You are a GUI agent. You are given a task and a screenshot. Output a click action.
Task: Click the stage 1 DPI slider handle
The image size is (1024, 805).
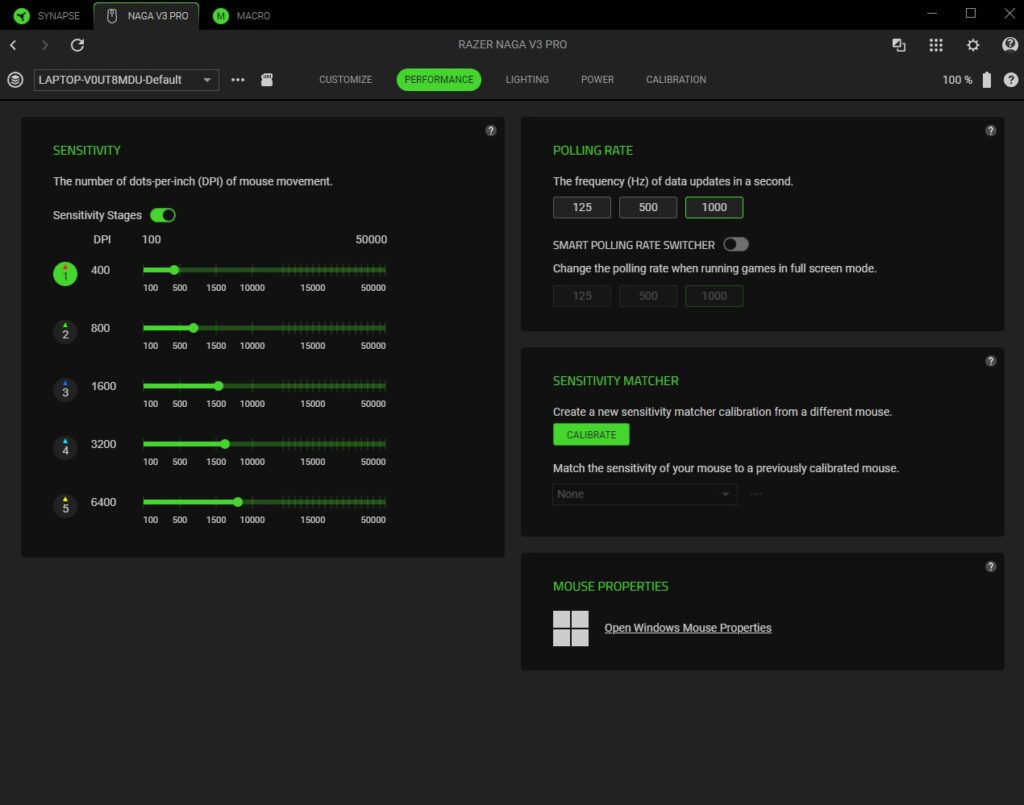tap(174, 270)
